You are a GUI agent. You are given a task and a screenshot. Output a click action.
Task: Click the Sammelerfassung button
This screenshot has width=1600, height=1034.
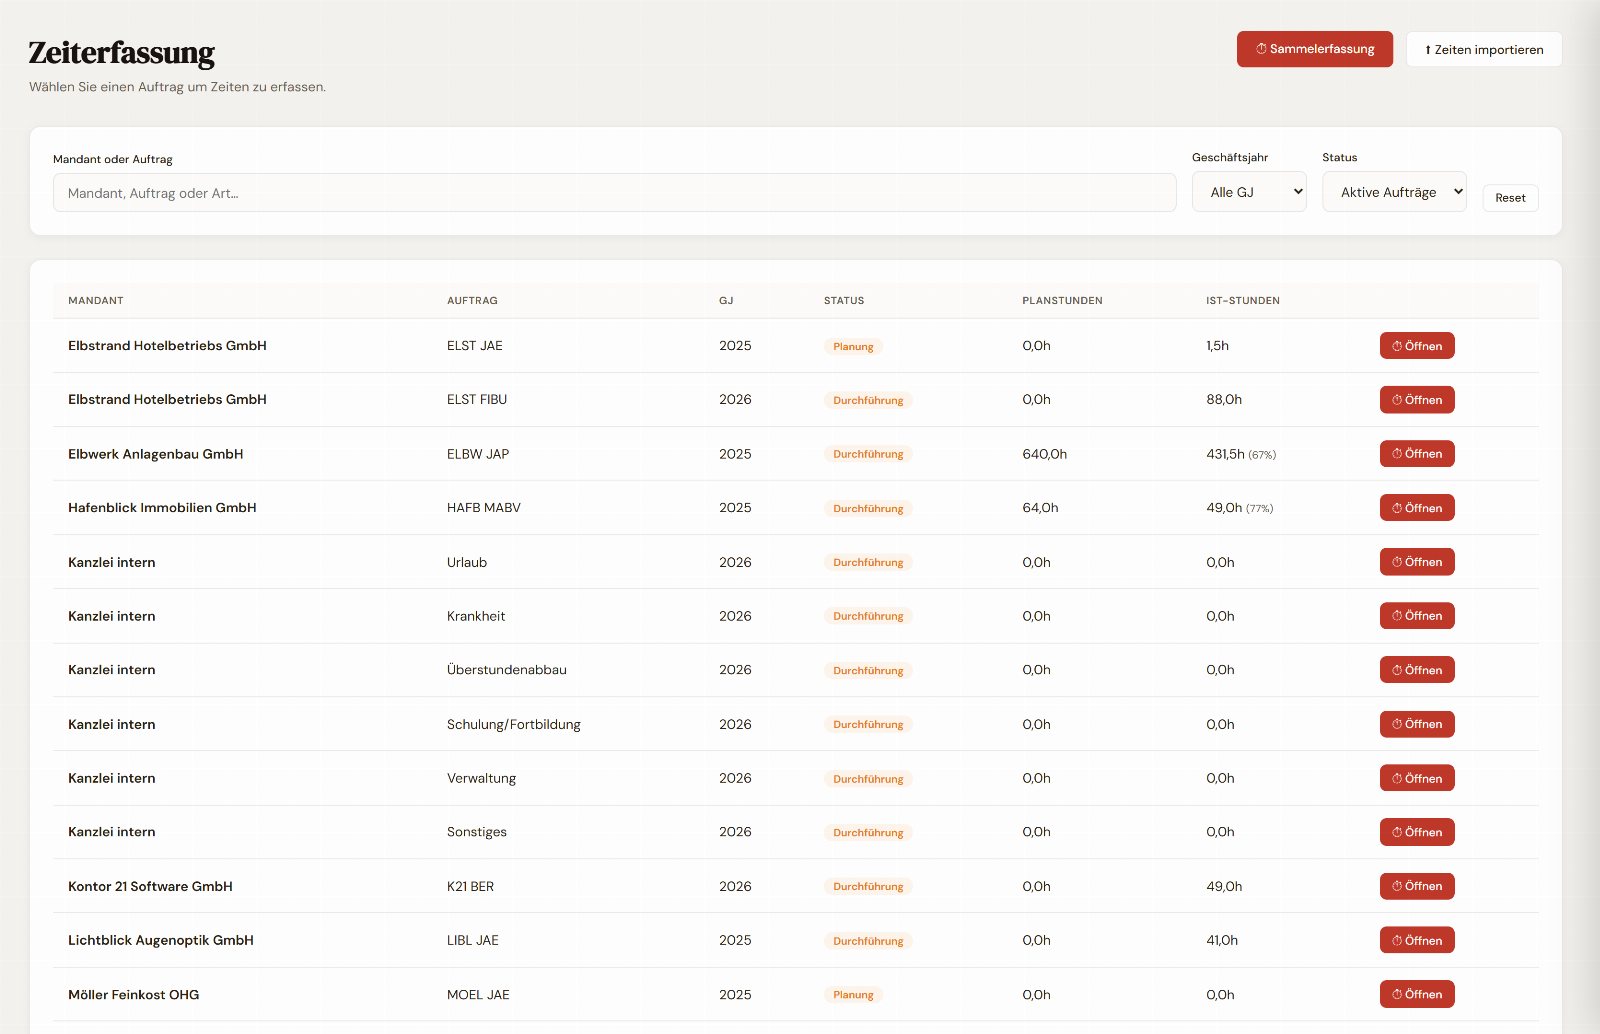[1314, 49]
